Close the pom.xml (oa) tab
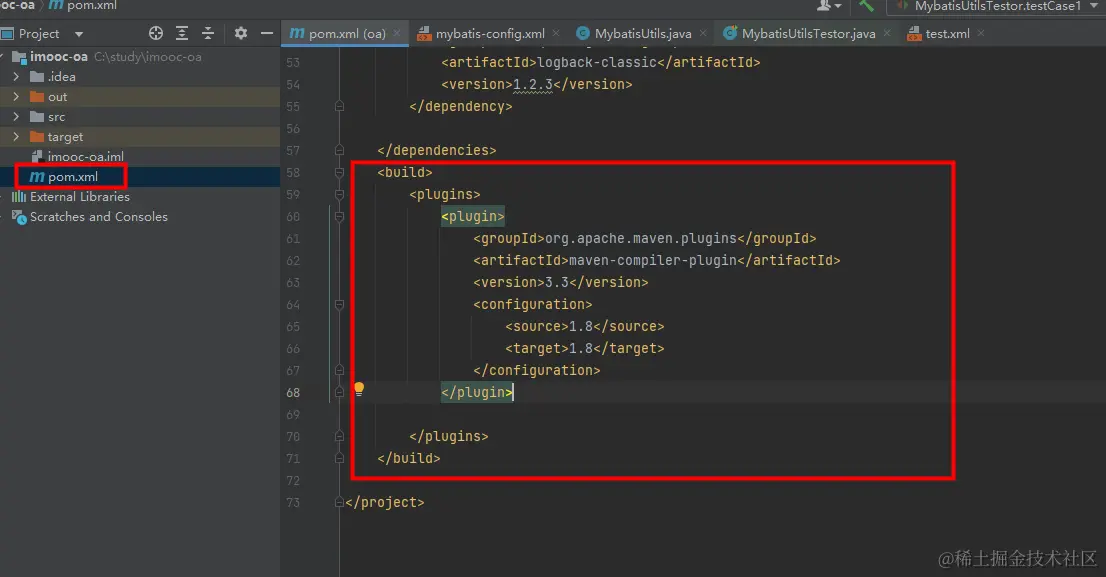Image resolution: width=1106 pixels, height=577 pixels. 397,33
